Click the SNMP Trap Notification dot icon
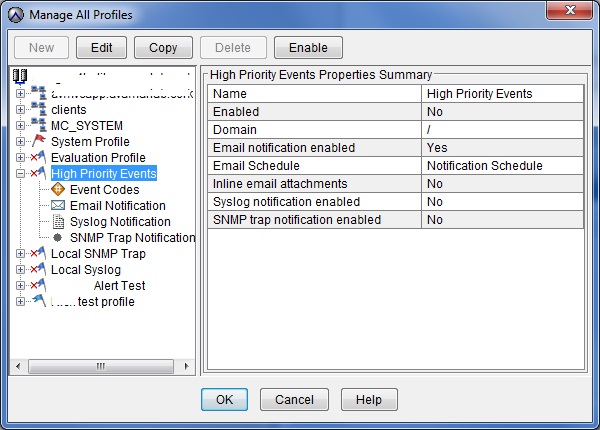This screenshot has width=600, height=430. (57, 238)
